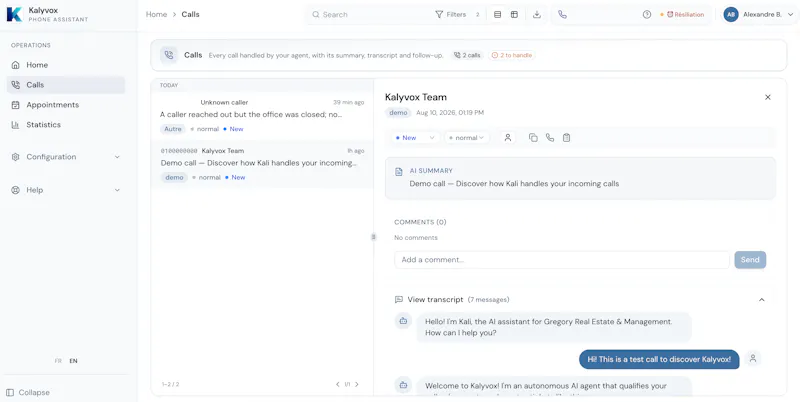Viewport: 800px width, 402px height.
Task: Collapse the View transcript section
Action: [762, 299]
